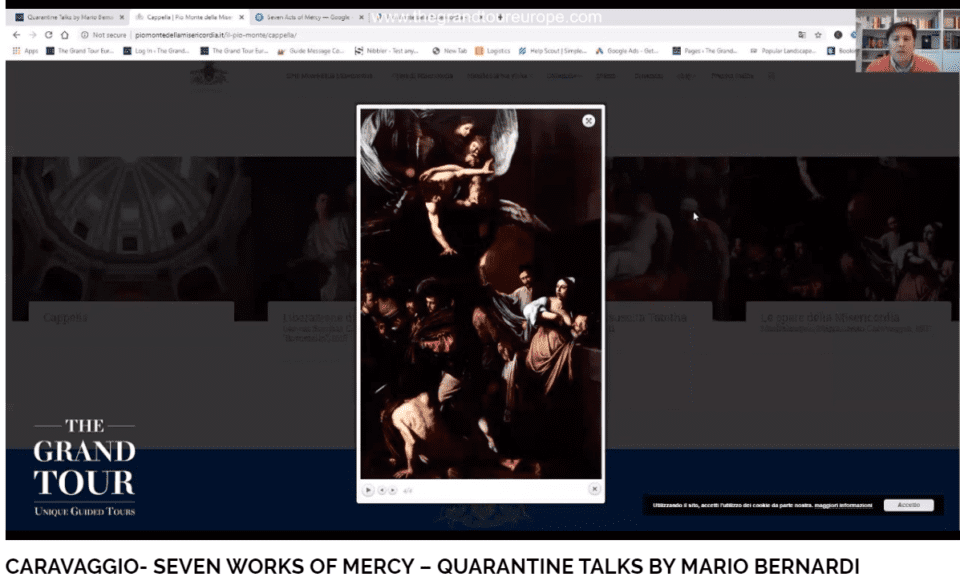This screenshot has width=960, height=585.
Task: Open Pages - The Grand bookmark
Action: tap(705, 51)
